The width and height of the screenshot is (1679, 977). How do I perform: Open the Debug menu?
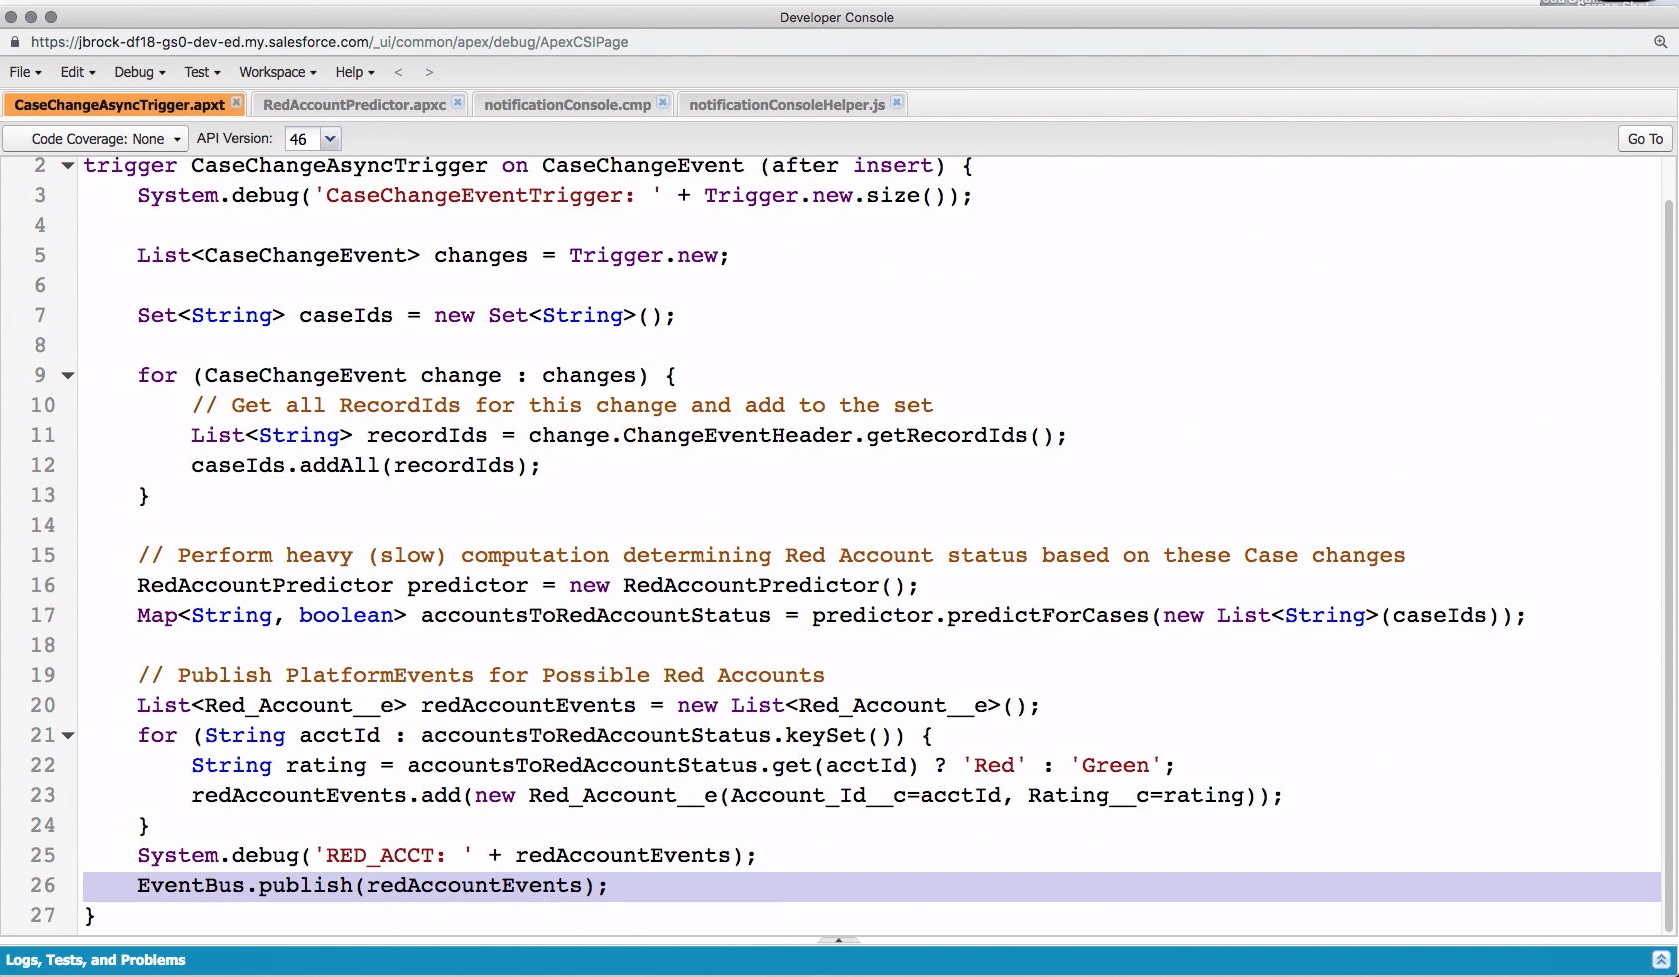(135, 72)
